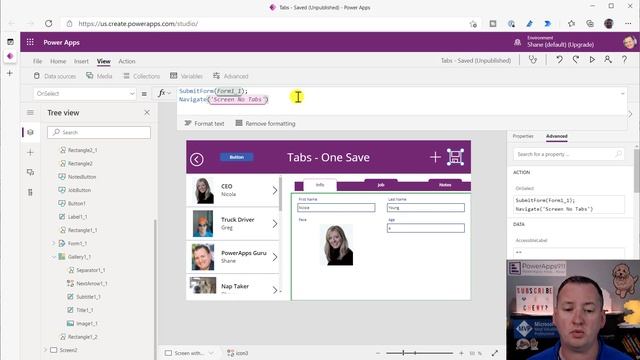The height and width of the screenshot is (360, 640).
Task: Redo the last change
Action: [576, 60]
